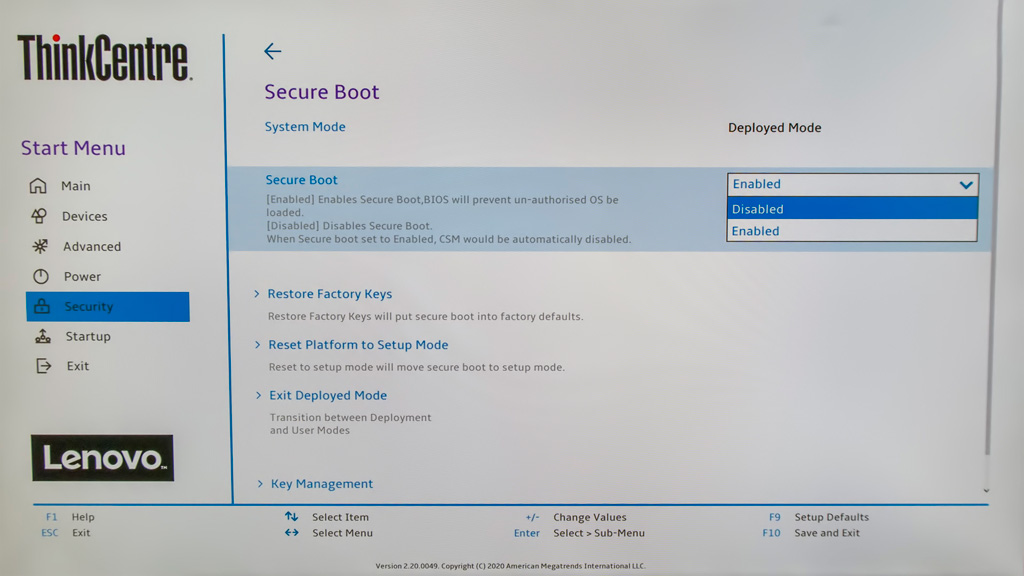Click the Lenovo logo
The height and width of the screenshot is (576, 1024).
click(x=103, y=458)
